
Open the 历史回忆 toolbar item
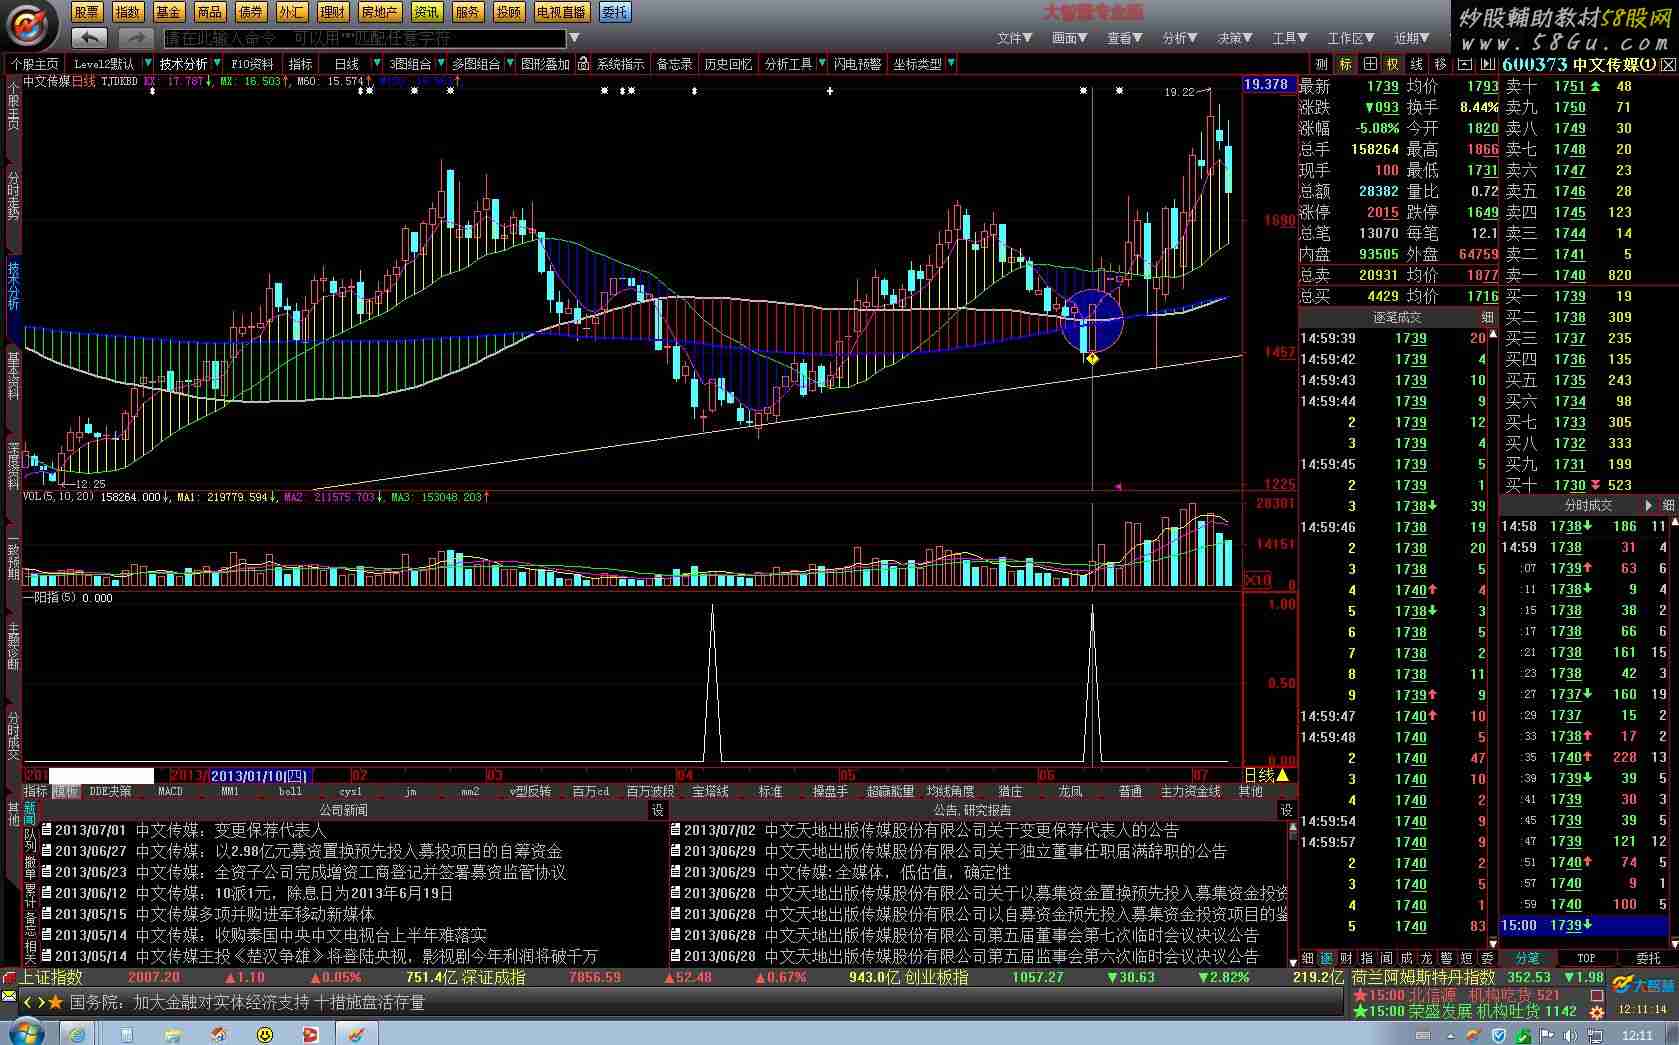728,64
